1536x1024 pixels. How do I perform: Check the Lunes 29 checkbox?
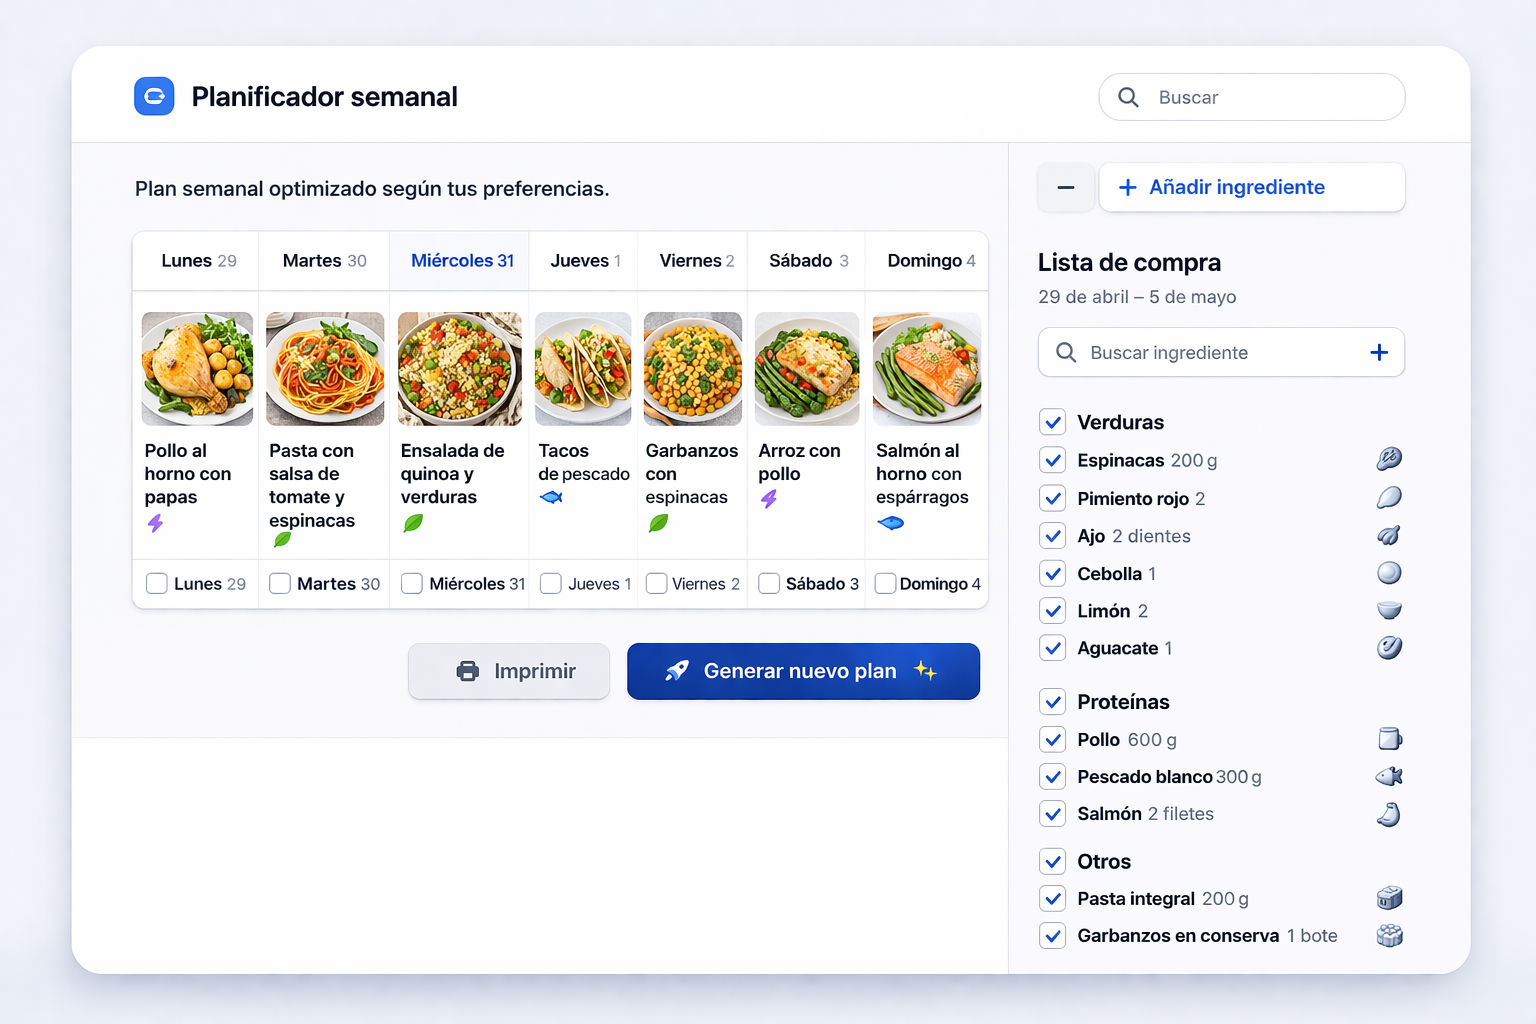[157, 583]
